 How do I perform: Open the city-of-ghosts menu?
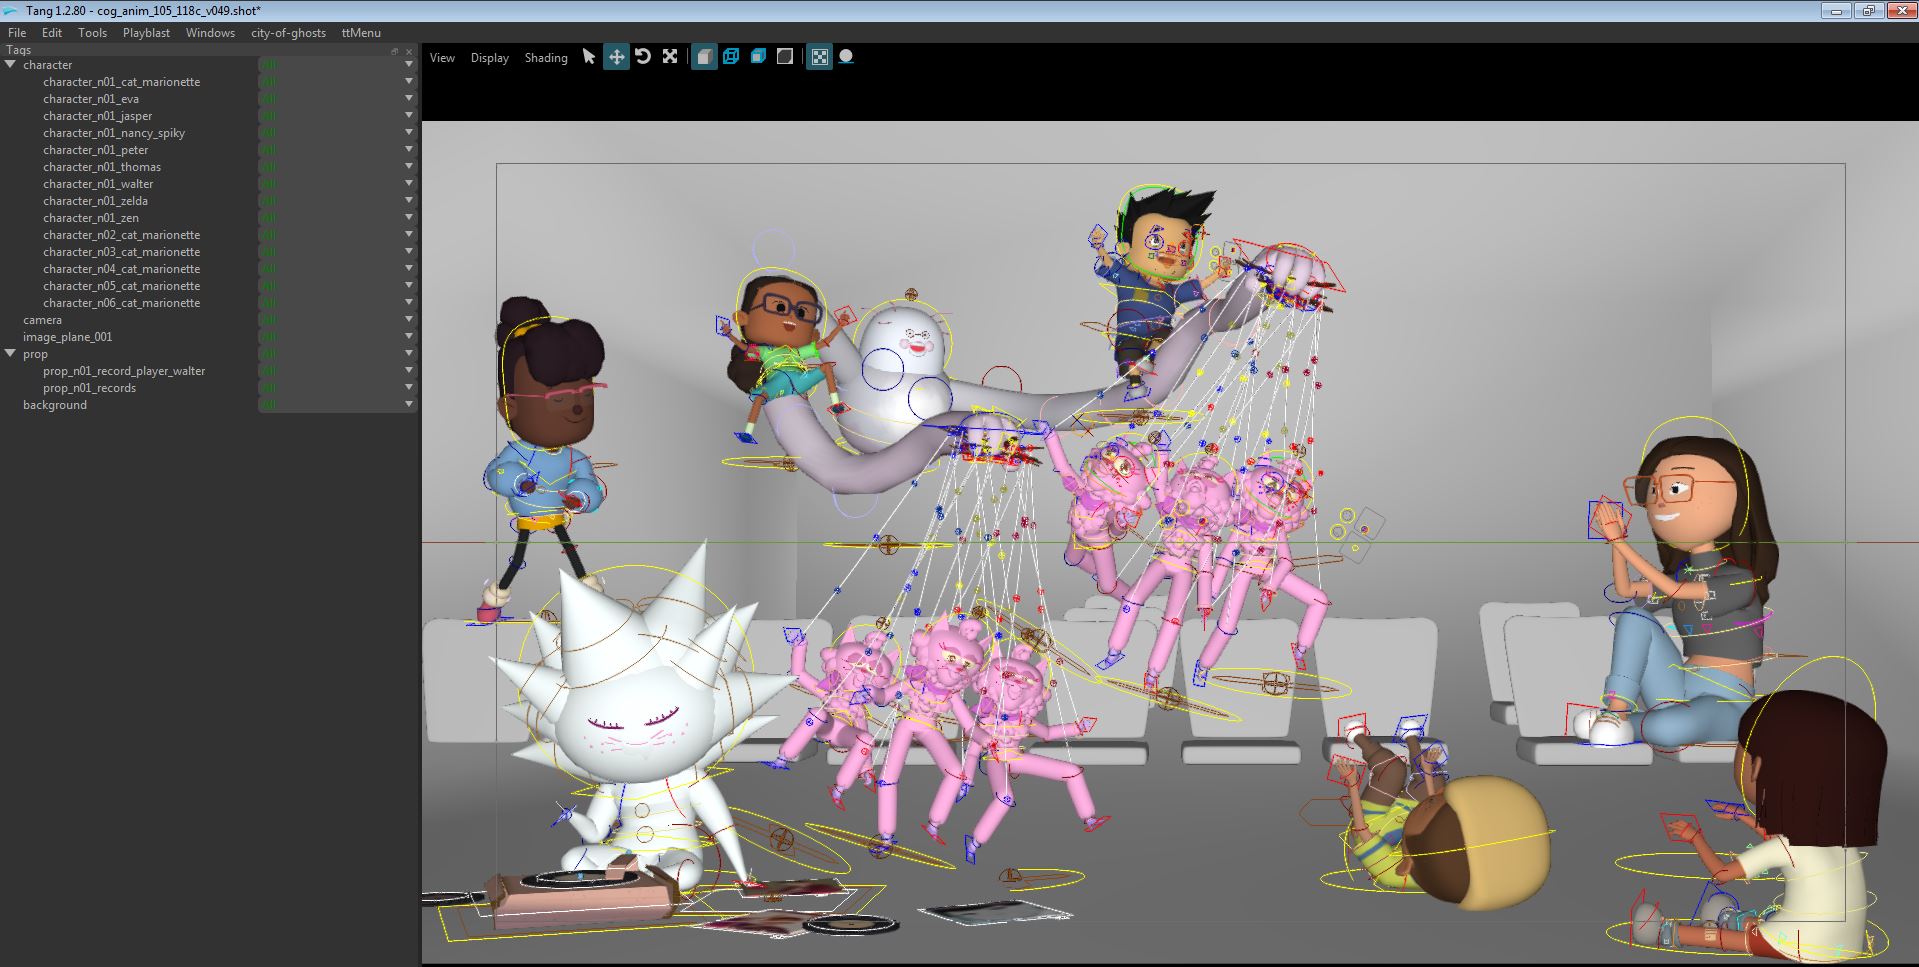[288, 33]
